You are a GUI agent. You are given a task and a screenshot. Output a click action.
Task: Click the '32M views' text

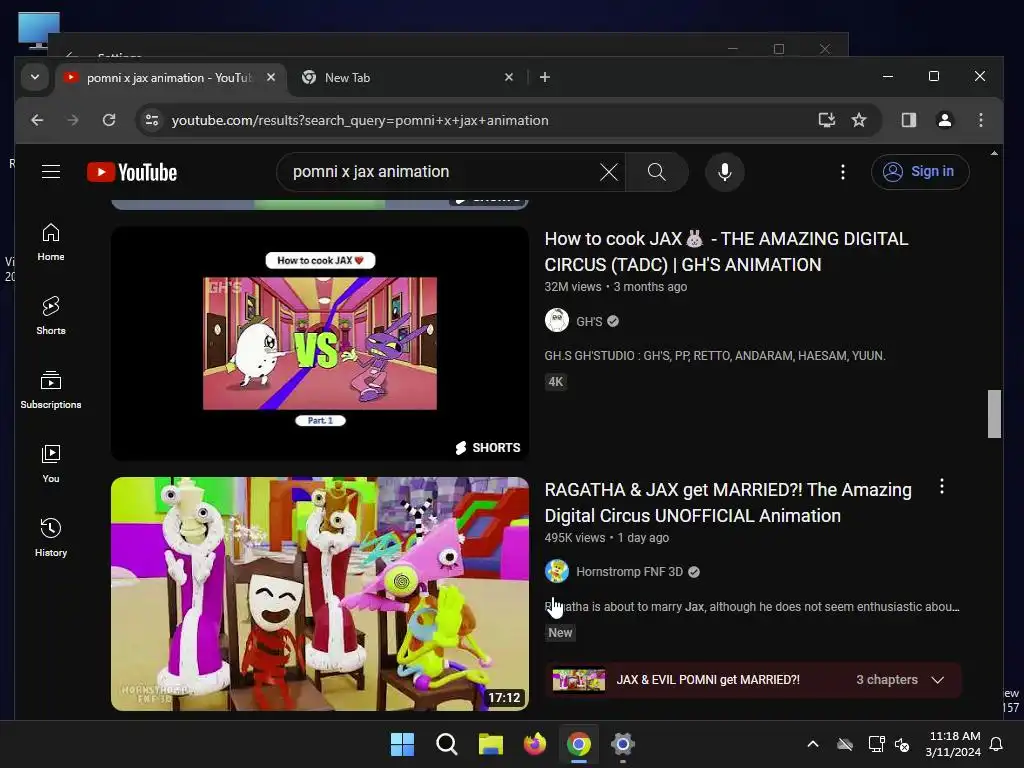pos(573,287)
